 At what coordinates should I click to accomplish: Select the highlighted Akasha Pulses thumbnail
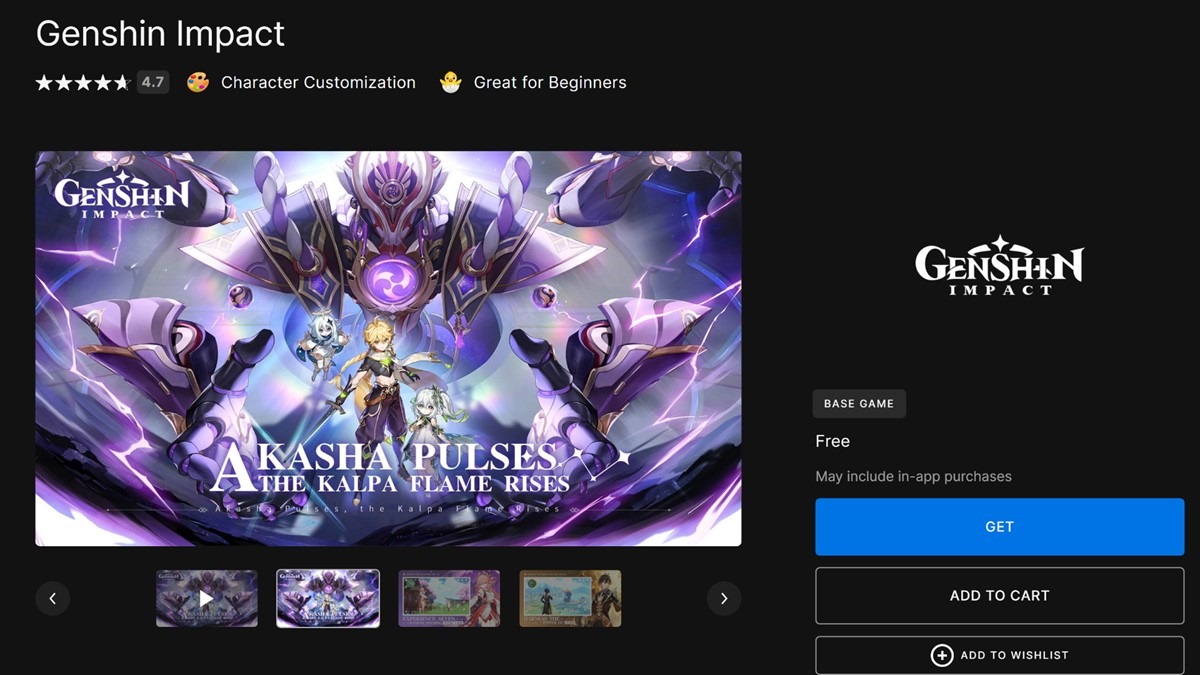coord(328,598)
